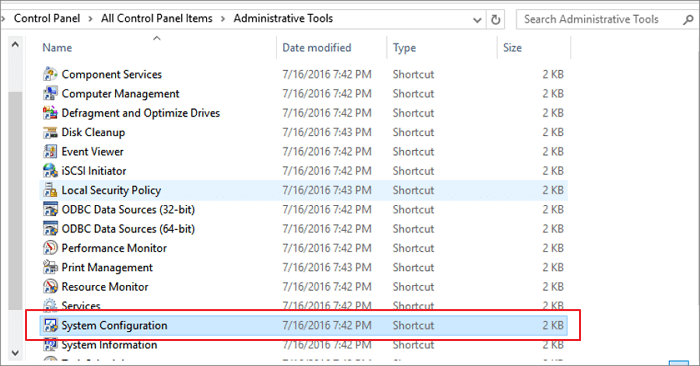Click the ODBC Data Sources (64-bit) icon
This screenshot has width=700, height=366.
(x=50, y=229)
